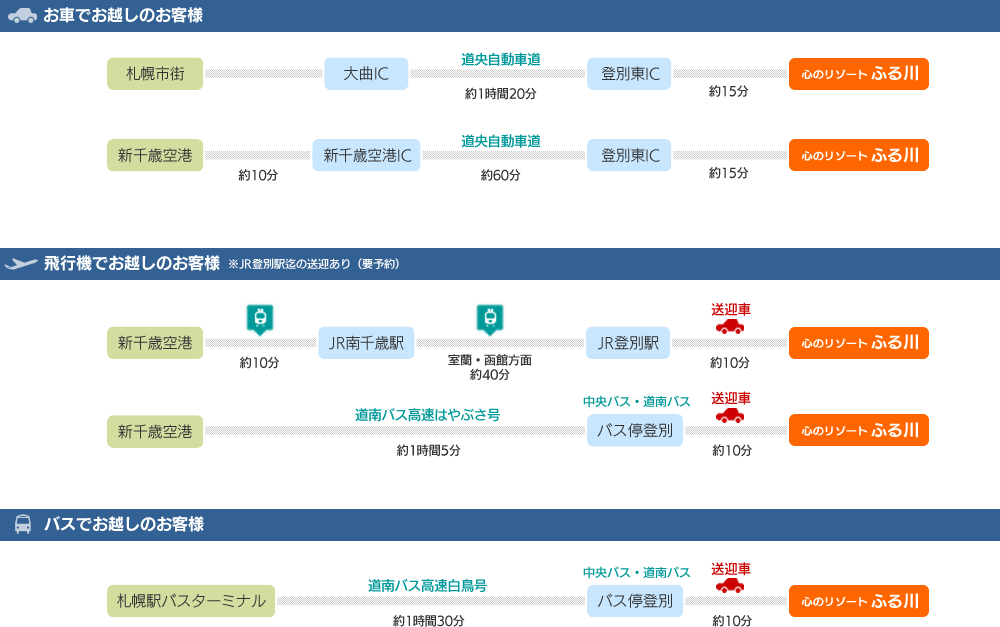The width and height of the screenshot is (1000, 627).
Task: Click the 約60分 duration text
Action: tap(501, 175)
